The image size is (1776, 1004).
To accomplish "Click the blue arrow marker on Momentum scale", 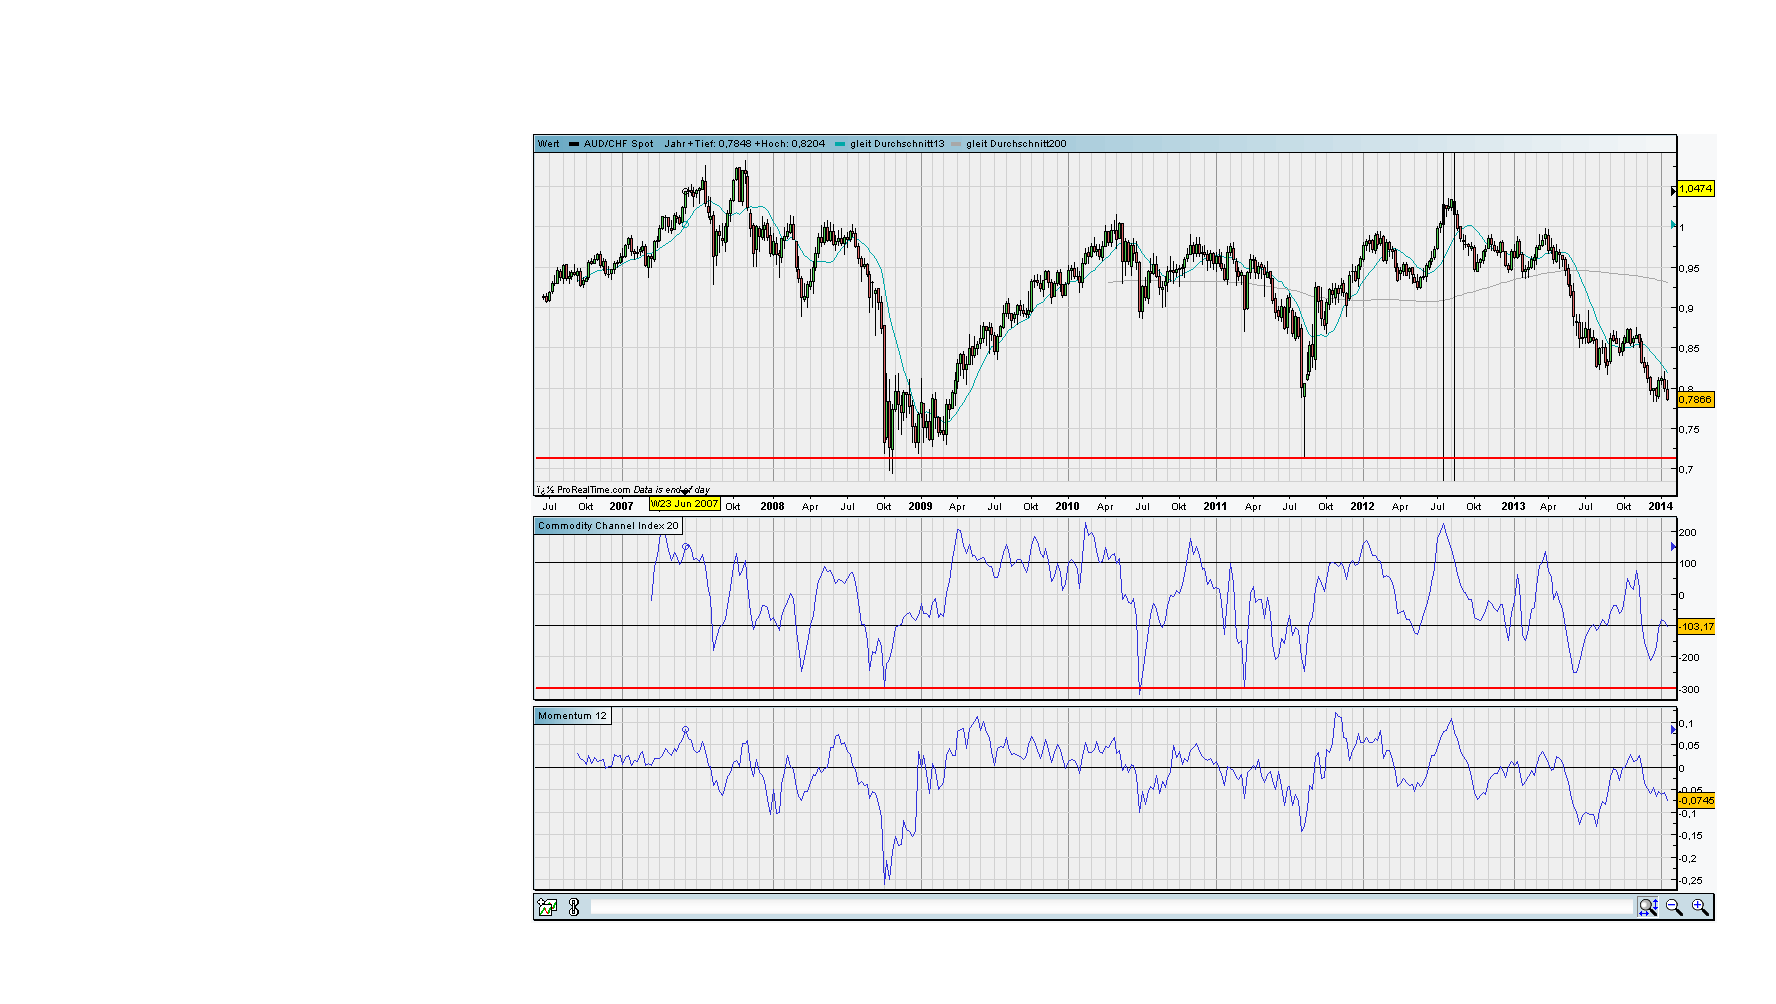I will point(1673,730).
